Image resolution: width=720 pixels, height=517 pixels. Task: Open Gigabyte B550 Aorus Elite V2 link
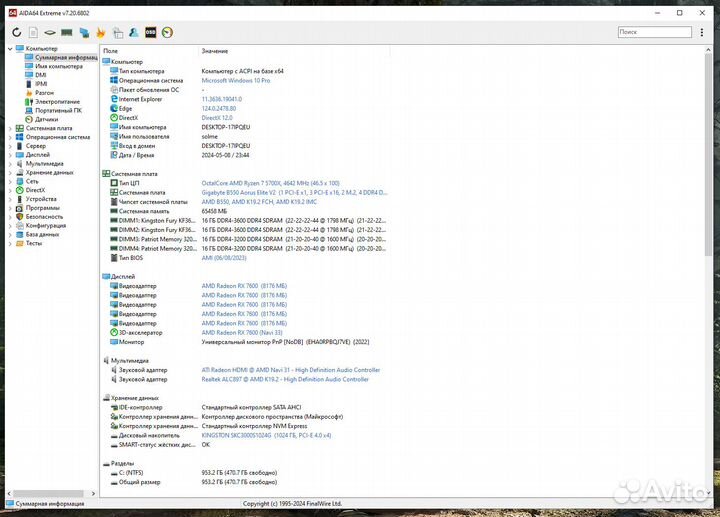coord(246,192)
